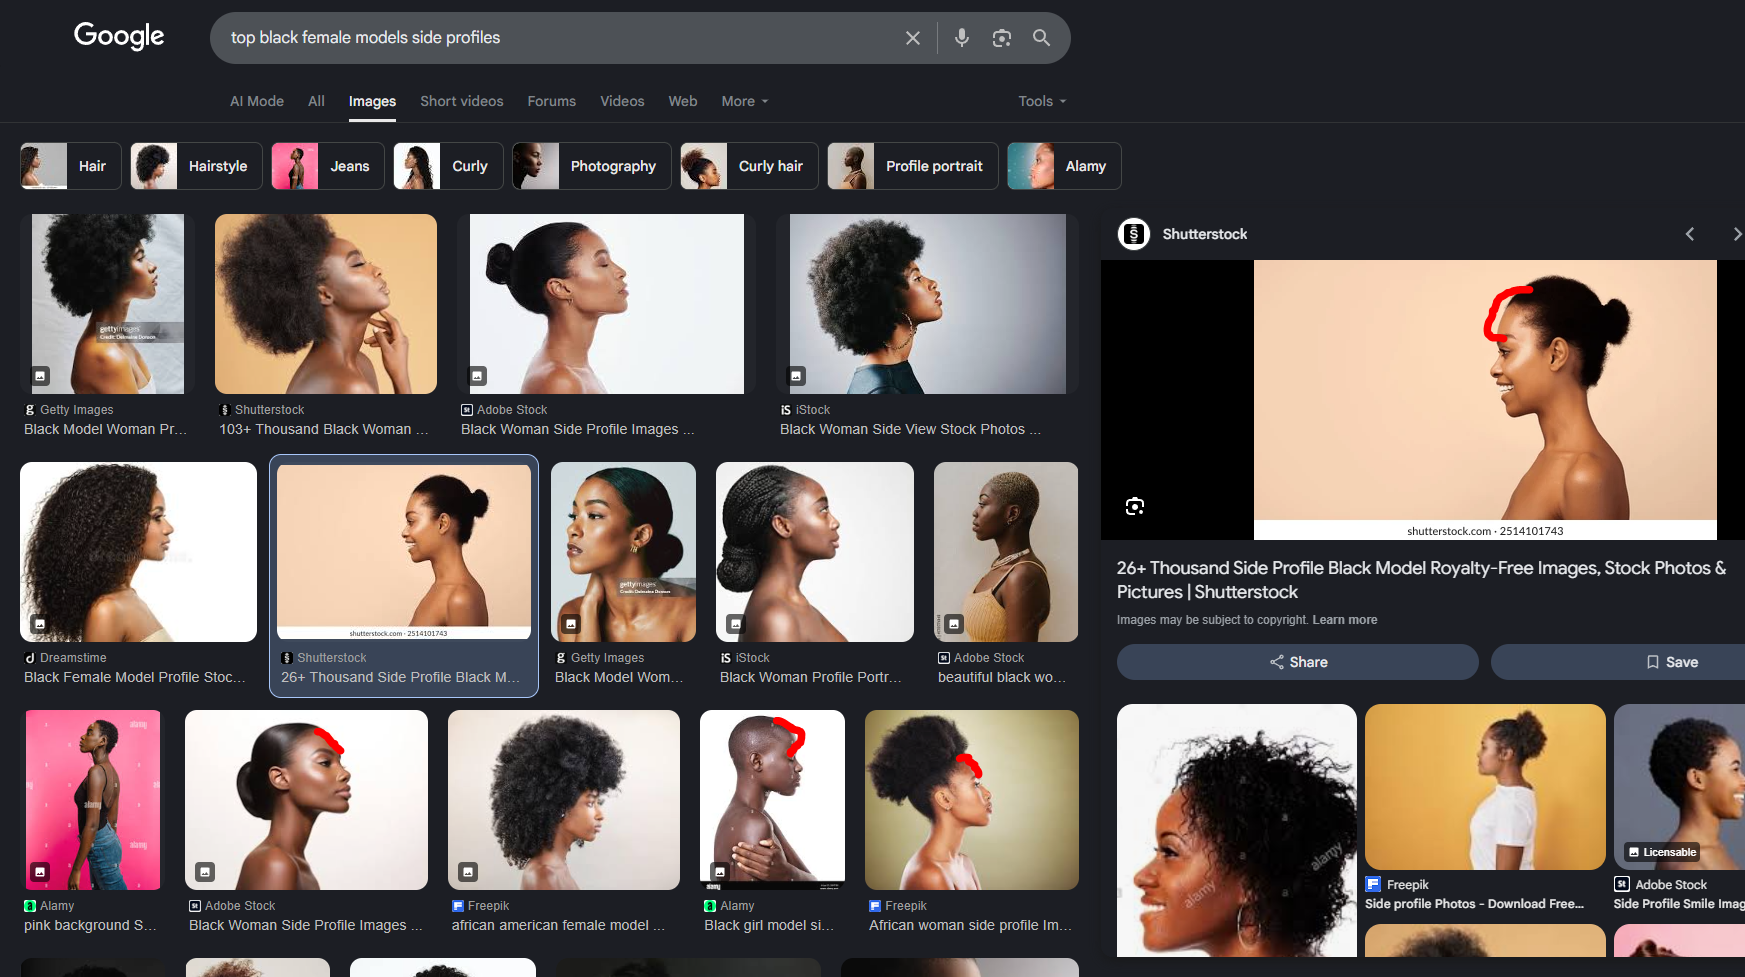Share the selected image

click(x=1297, y=662)
